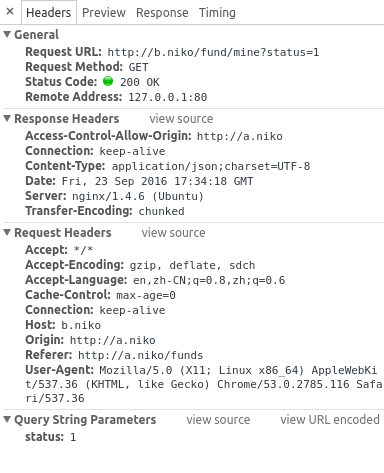Collapse the Response Headers section

7,118
